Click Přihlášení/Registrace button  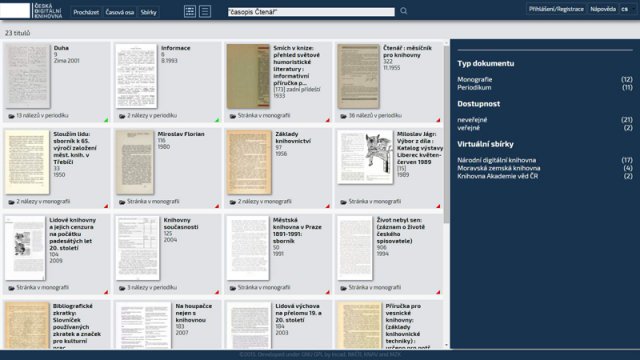point(556,9)
